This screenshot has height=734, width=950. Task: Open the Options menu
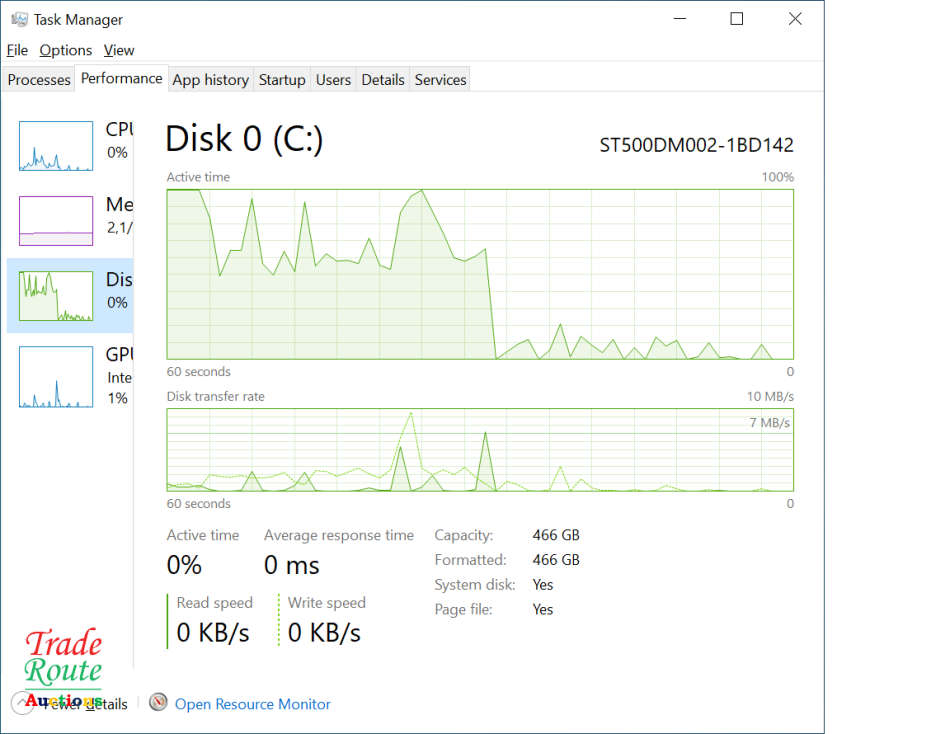[x=66, y=50]
